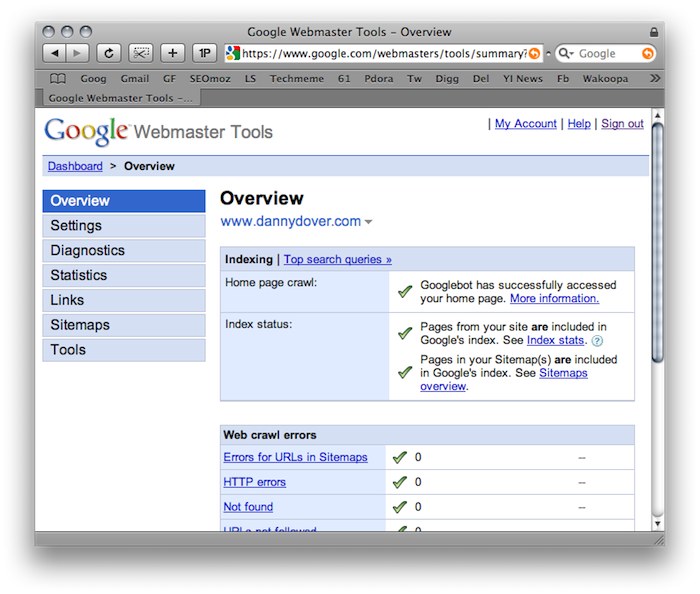This screenshot has width=700, height=594.
Task: Go forward with the Safari forward arrow
Action: click(x=77, y=54)
